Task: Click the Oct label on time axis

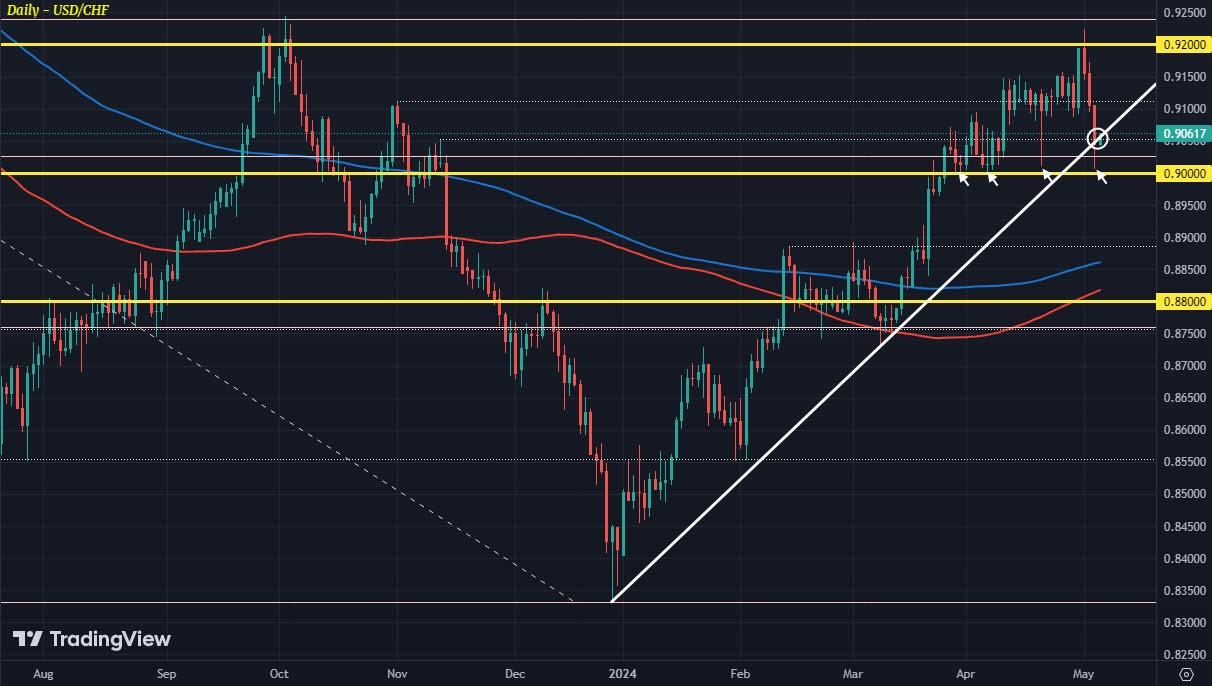Action: 280,674
